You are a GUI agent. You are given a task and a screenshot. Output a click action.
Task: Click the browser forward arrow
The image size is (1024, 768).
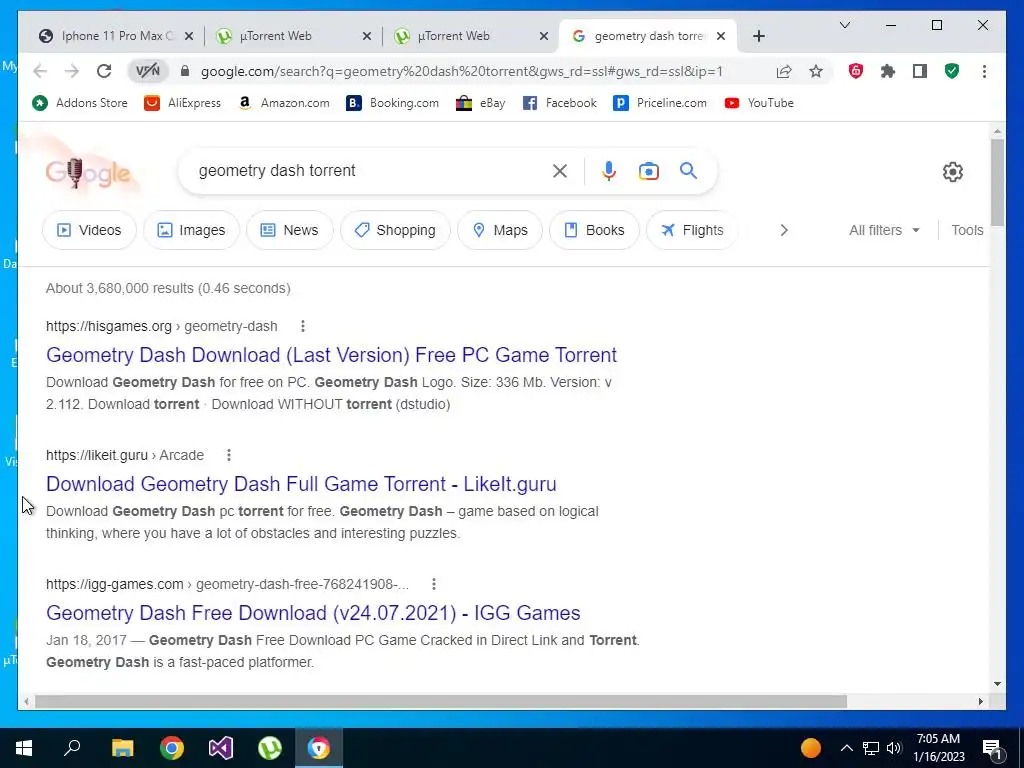[72, 71]
